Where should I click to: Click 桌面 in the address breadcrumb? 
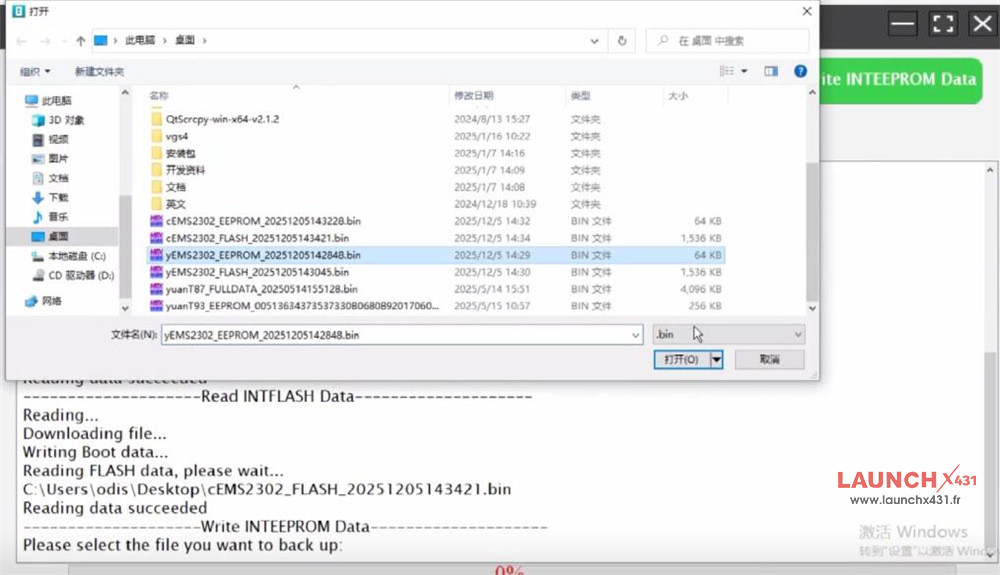coord(185,40)
